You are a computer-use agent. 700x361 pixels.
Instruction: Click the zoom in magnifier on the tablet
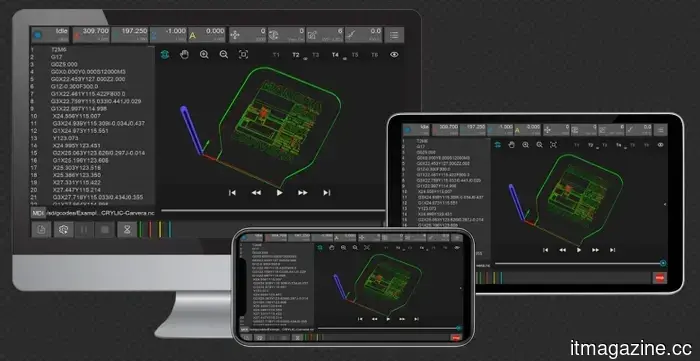(525, 145)
